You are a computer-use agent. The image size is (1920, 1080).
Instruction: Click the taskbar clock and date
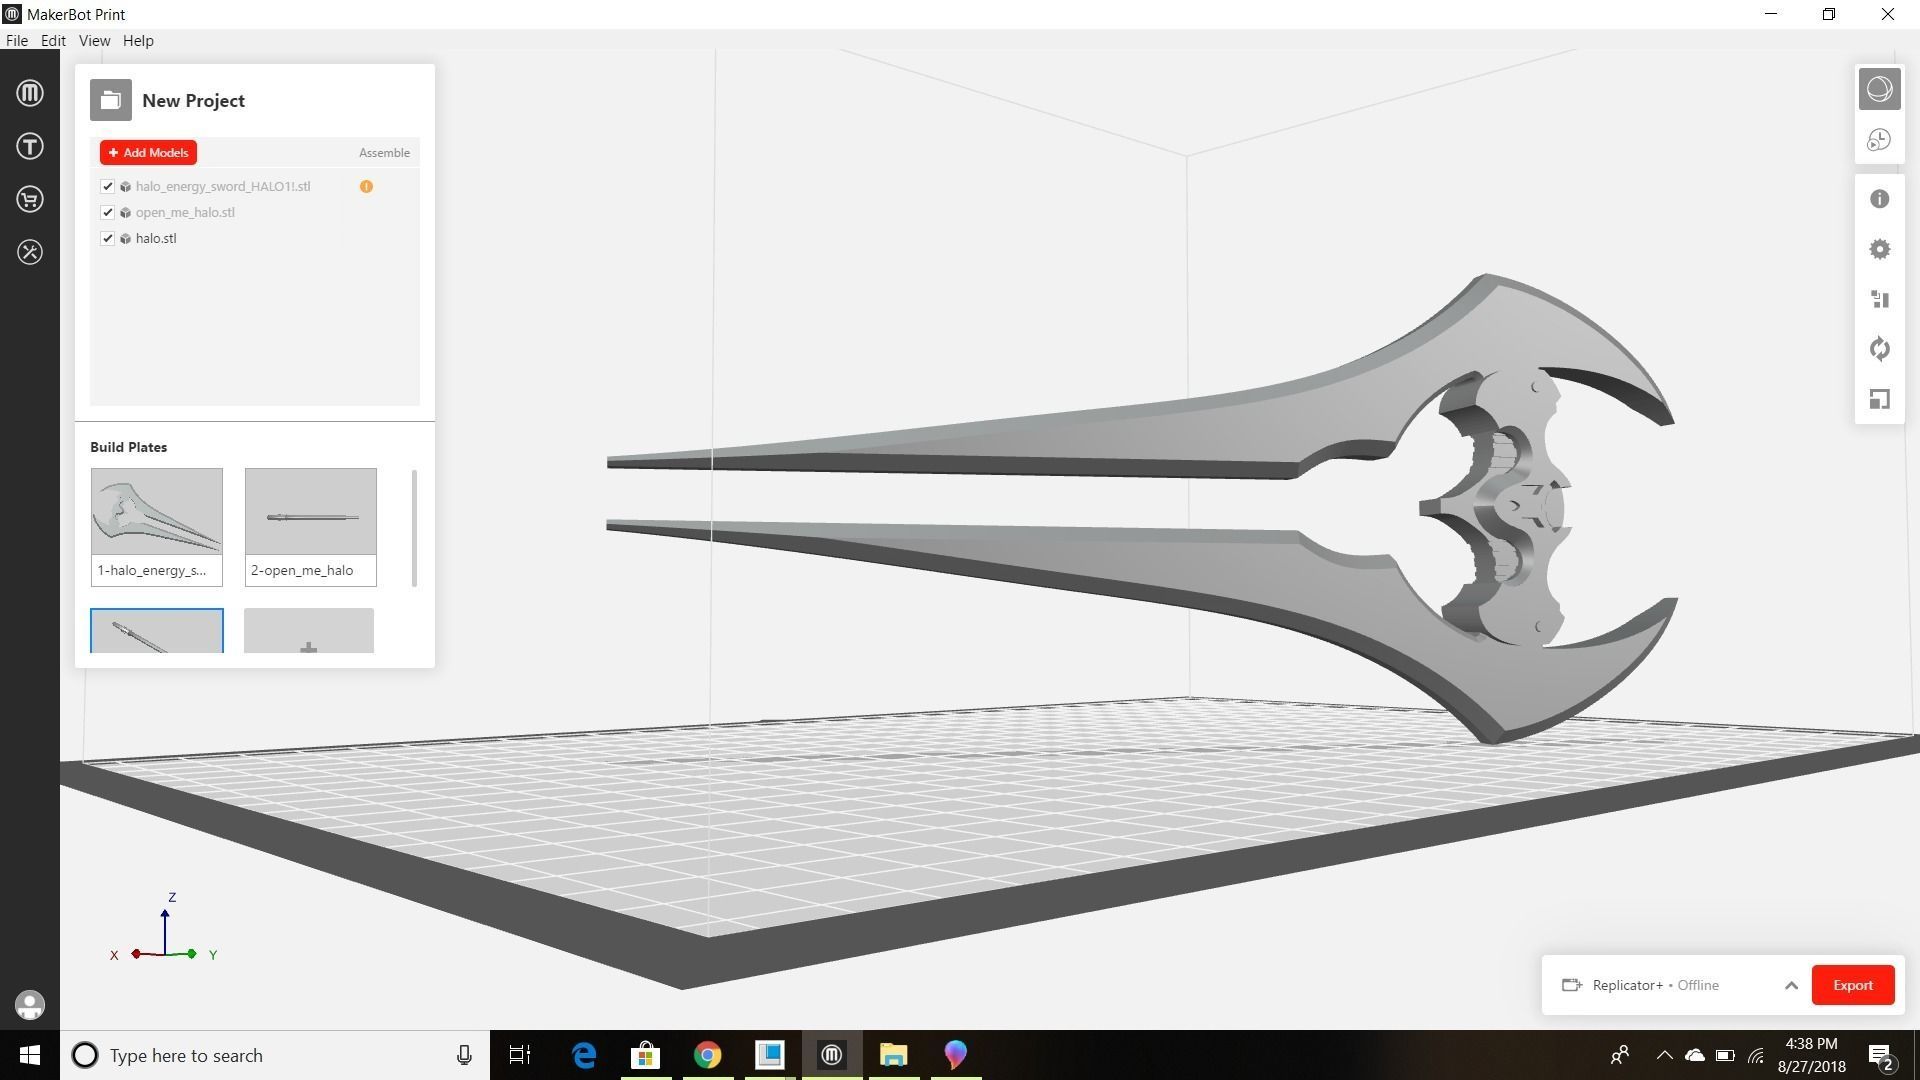point(1811,1055)
